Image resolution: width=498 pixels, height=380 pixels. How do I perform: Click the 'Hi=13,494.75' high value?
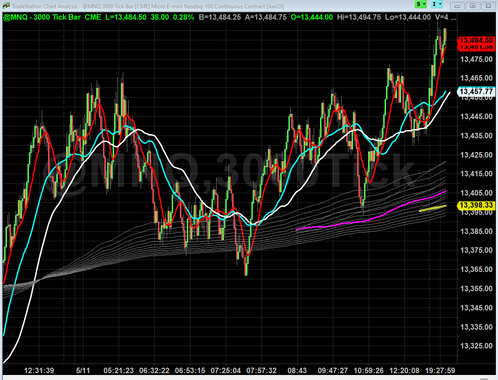(359, 17)
